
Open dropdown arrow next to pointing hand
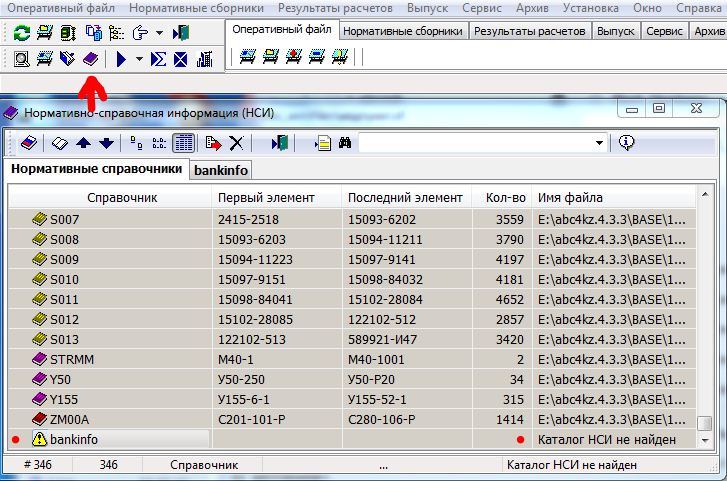point(158,33)
